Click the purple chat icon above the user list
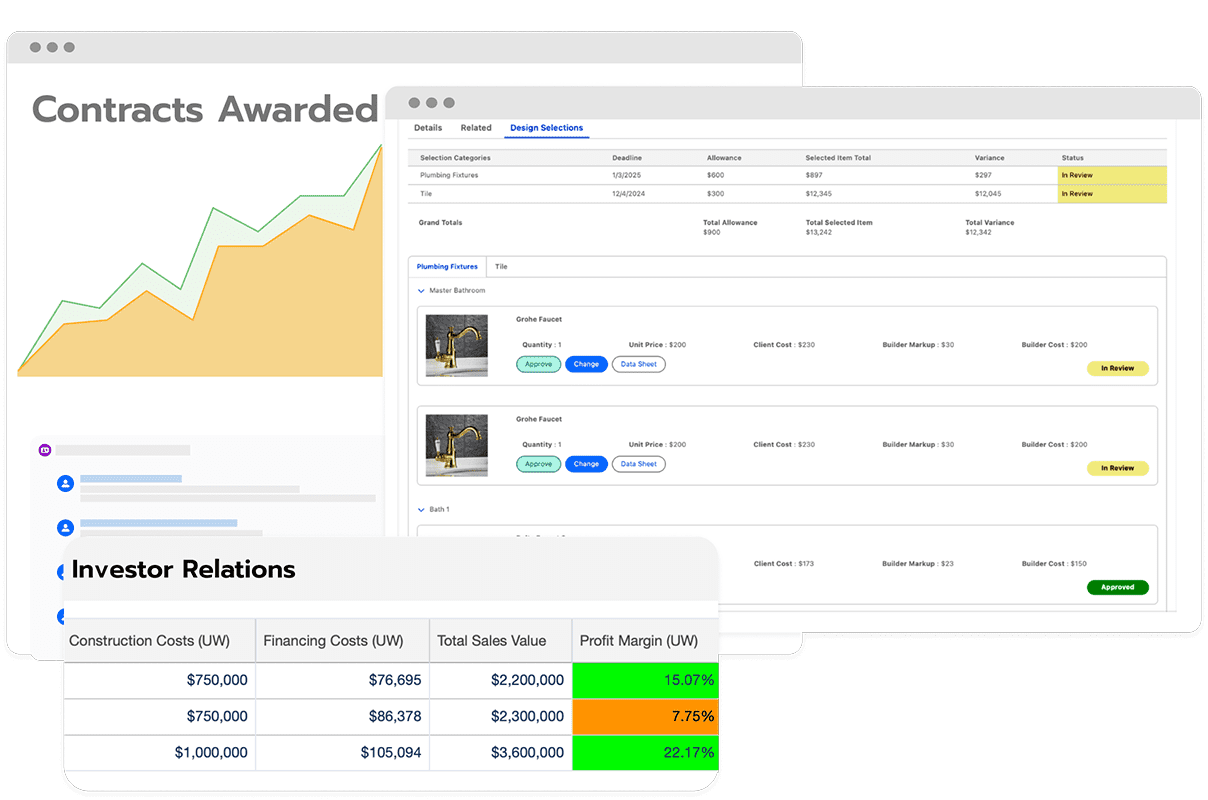The image size is (1208, 800). pyautogui.click(x=45, y=450)
